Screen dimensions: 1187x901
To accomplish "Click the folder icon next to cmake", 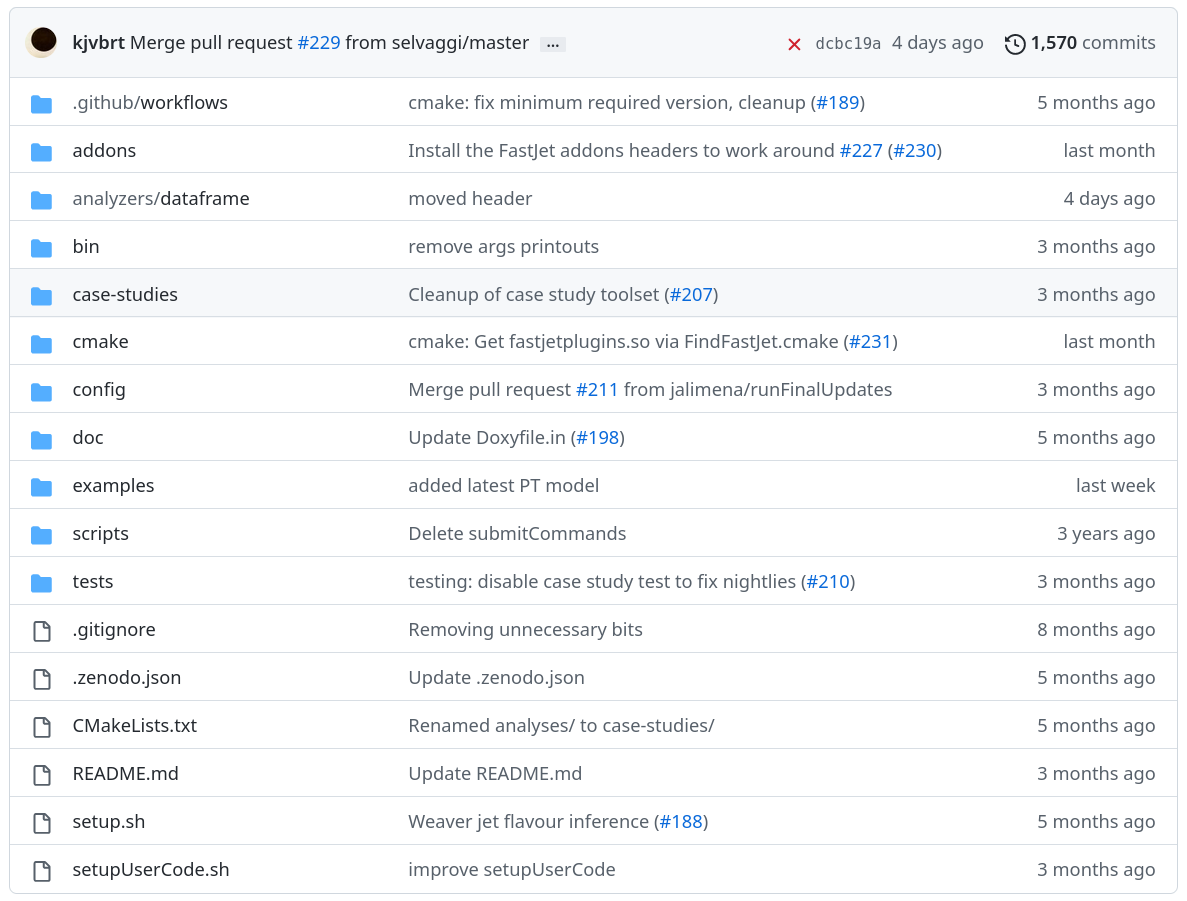I will pyautogui.click(x=41, y=343).
